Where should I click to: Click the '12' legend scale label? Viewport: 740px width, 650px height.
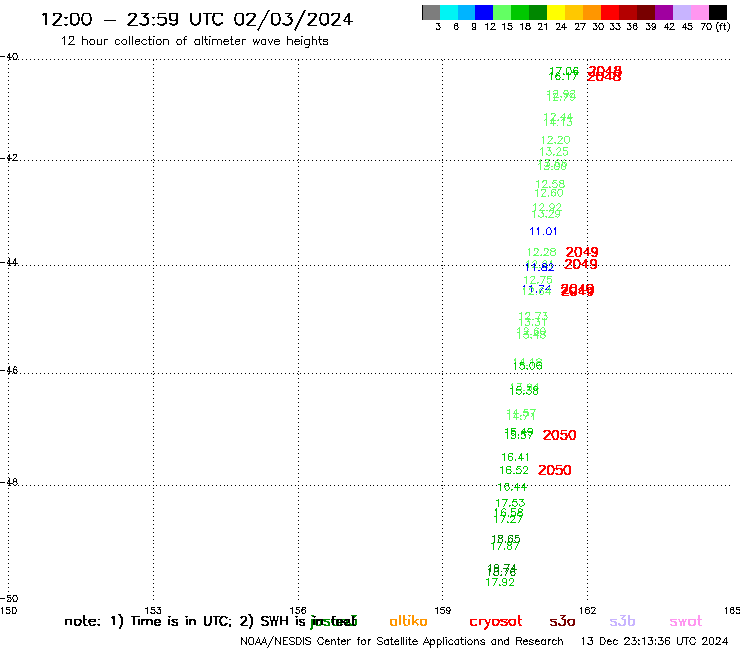pos(490,27)
